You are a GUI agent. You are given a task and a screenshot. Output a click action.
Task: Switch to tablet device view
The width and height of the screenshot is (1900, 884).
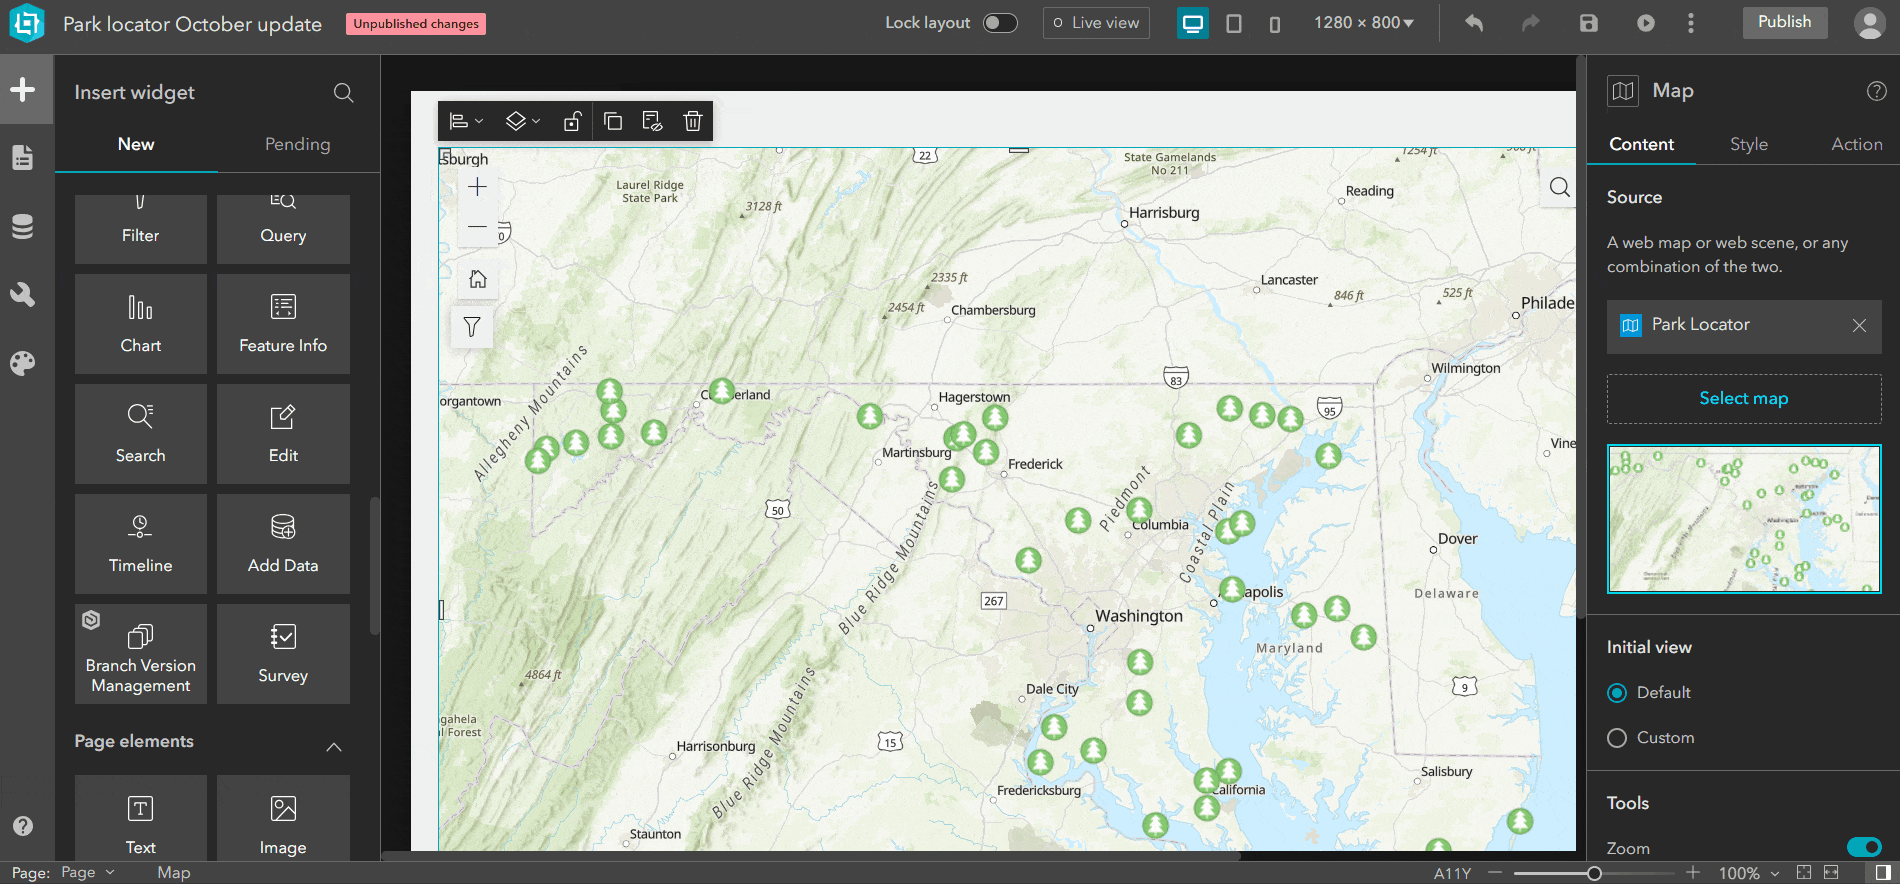tap(1234, 23)
